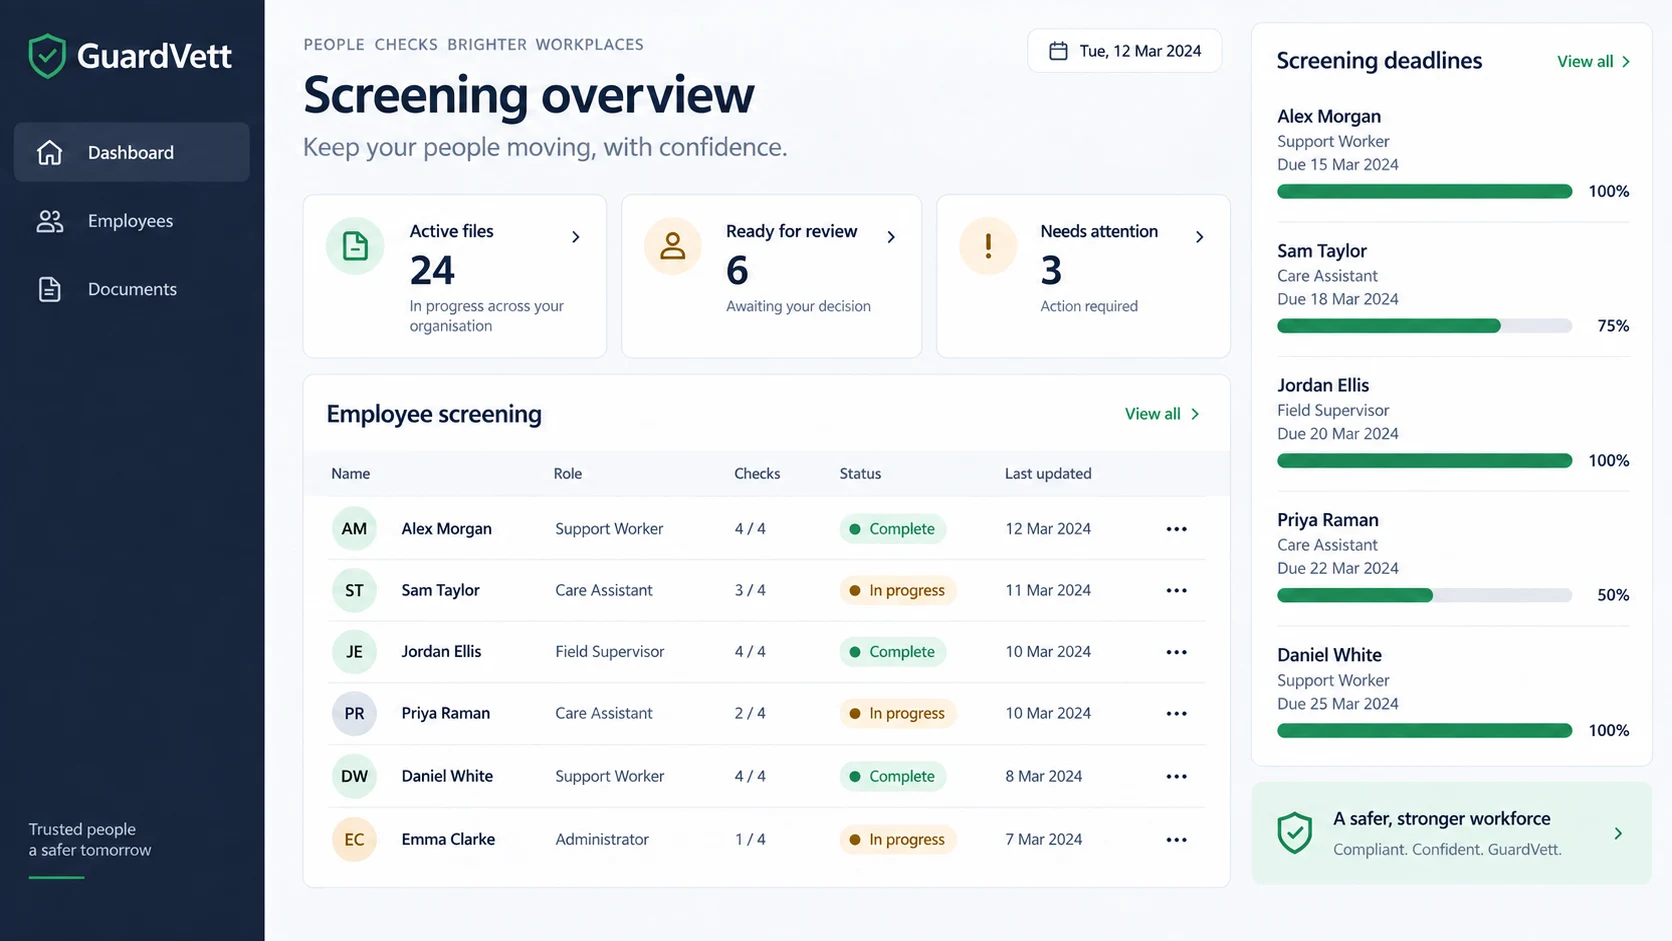Click the calendar icon beside the date

pos(1058,51)
